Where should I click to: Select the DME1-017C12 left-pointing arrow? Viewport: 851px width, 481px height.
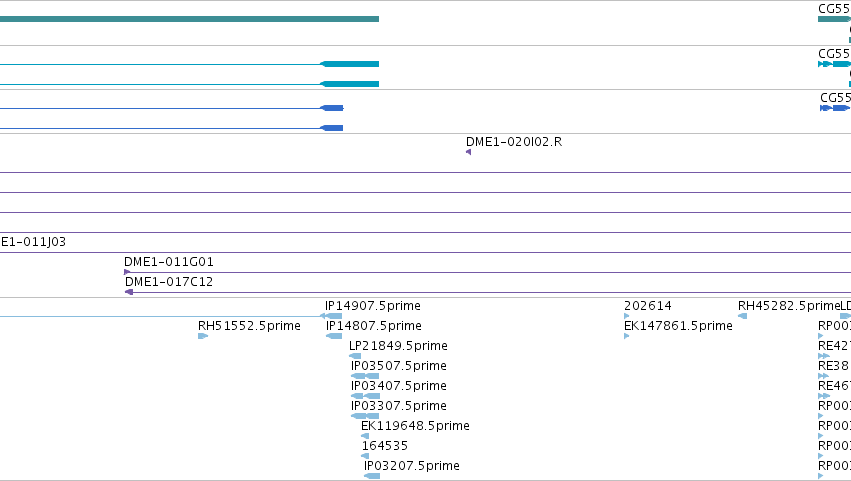point(129,292)
